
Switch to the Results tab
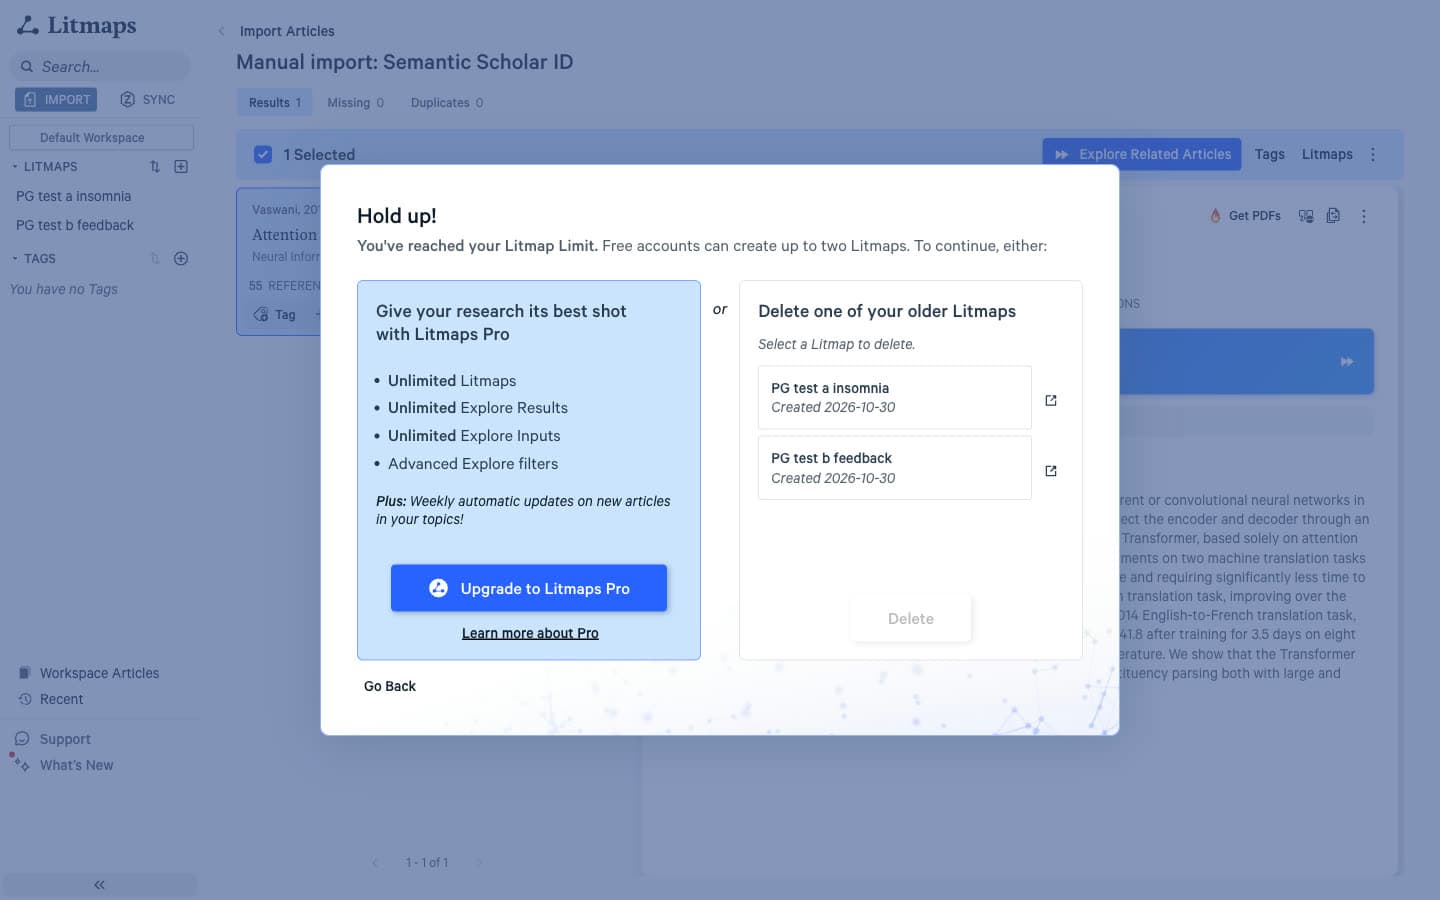click(x=275, y=103)
